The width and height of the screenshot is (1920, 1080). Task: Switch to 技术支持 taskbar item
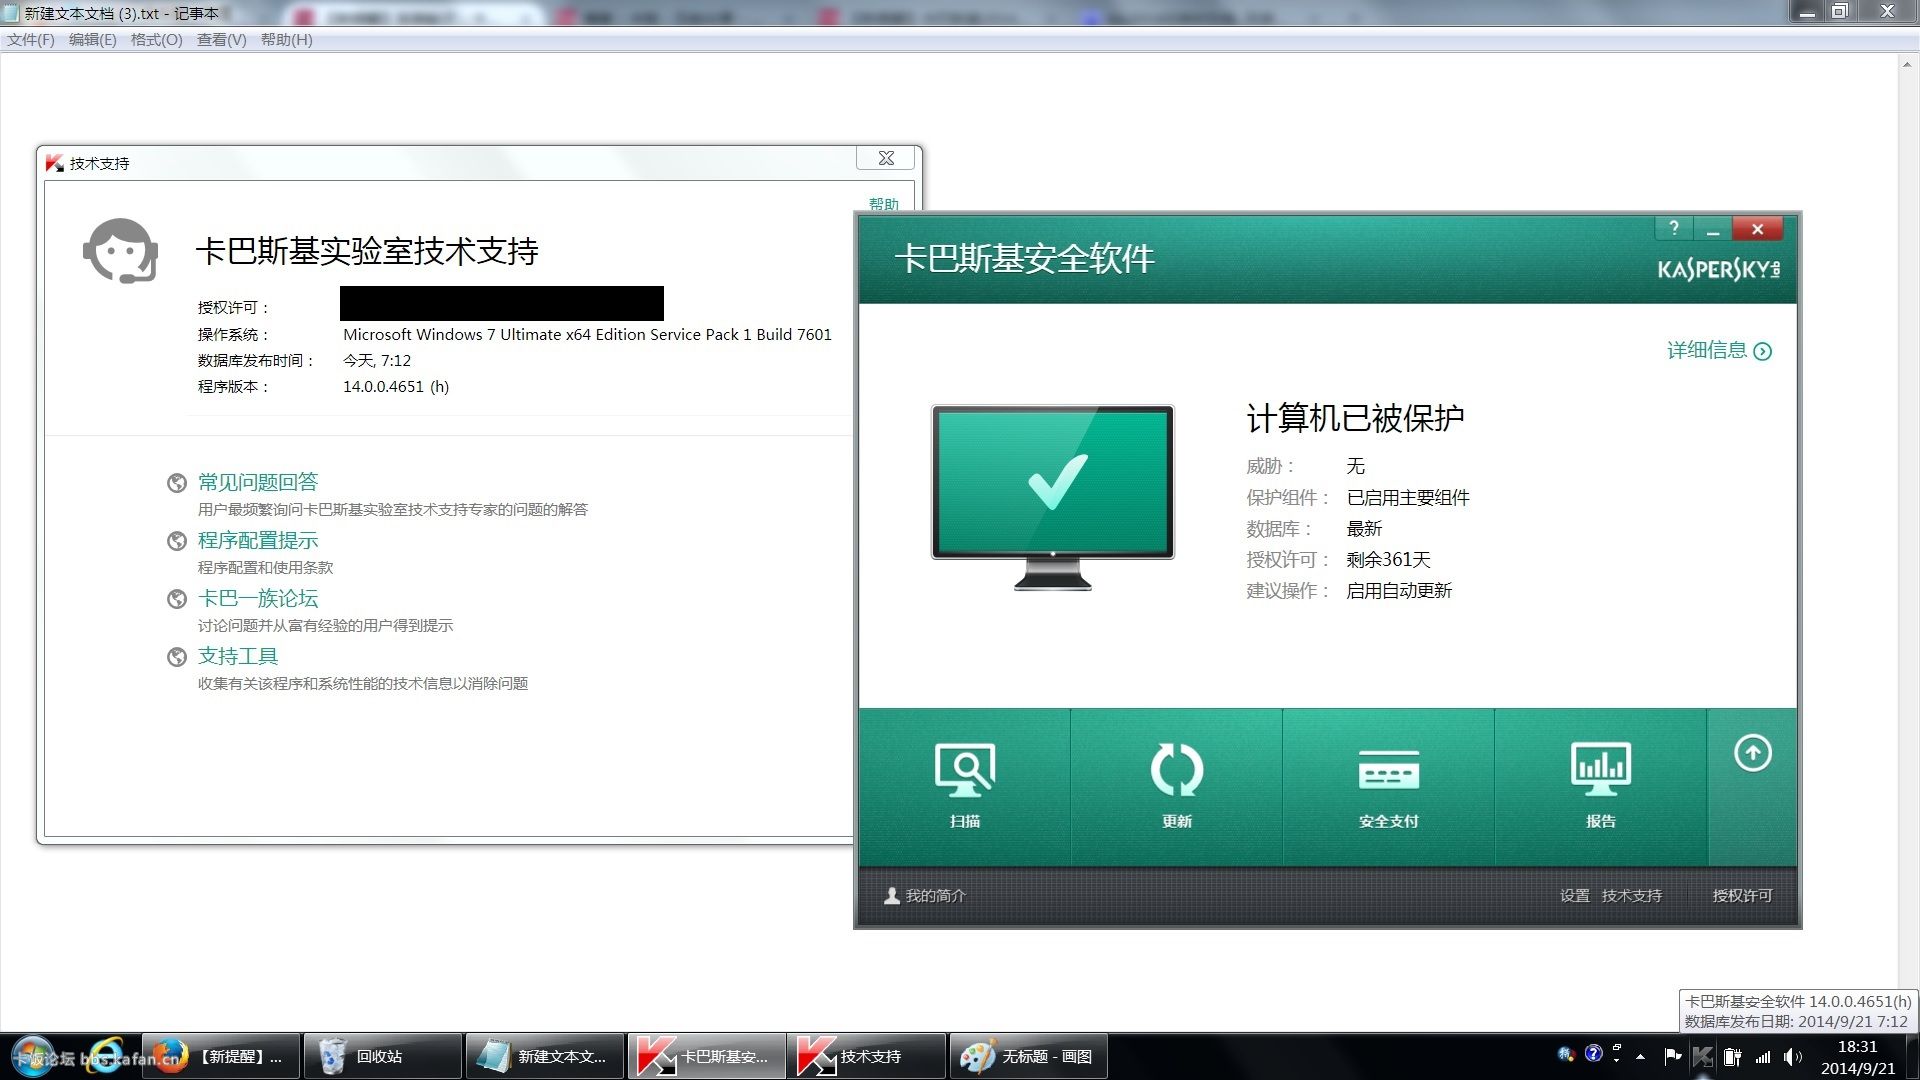point(867,1056)
